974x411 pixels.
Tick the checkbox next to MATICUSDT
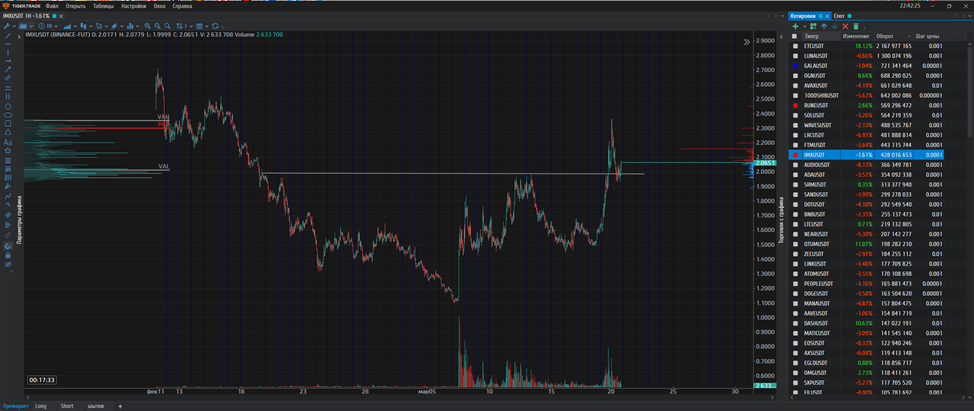(x=794, y=333)
